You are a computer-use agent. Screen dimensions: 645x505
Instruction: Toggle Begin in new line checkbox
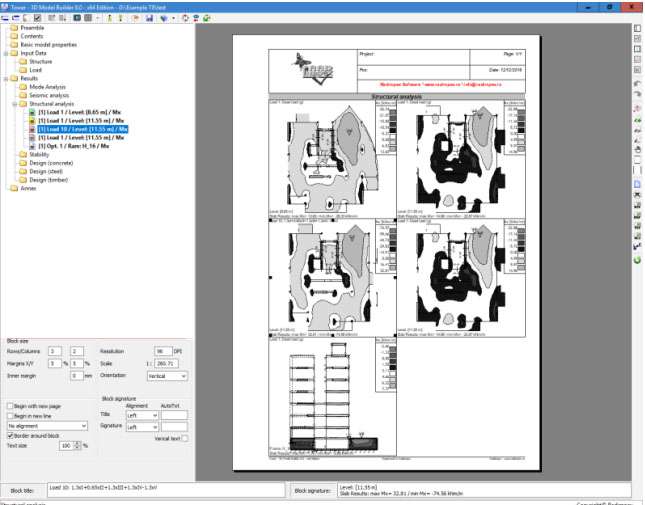pos(10,416)
